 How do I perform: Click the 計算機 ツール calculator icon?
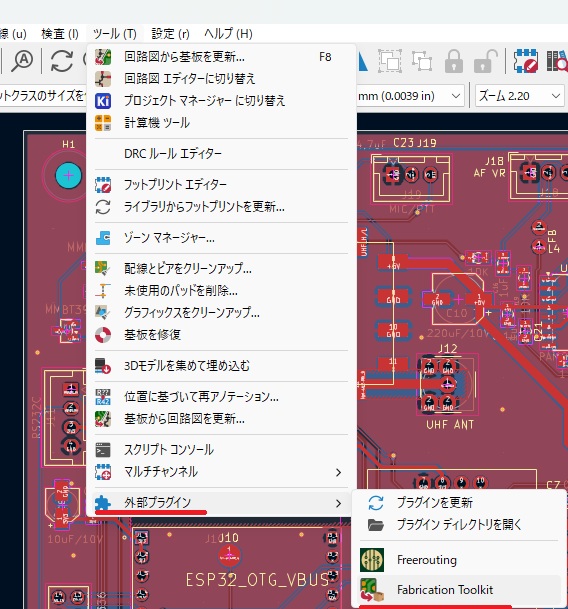point(103,123)
